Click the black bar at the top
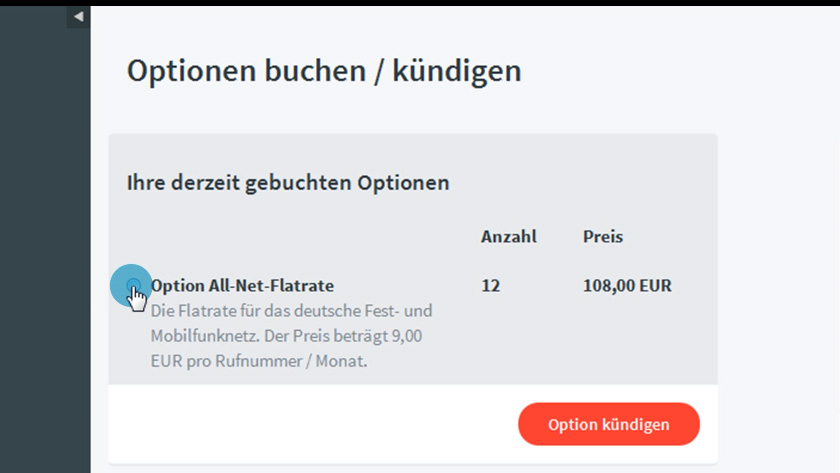Image resolution: width=840 pixels, height=473 pixels. click(420, 3)
